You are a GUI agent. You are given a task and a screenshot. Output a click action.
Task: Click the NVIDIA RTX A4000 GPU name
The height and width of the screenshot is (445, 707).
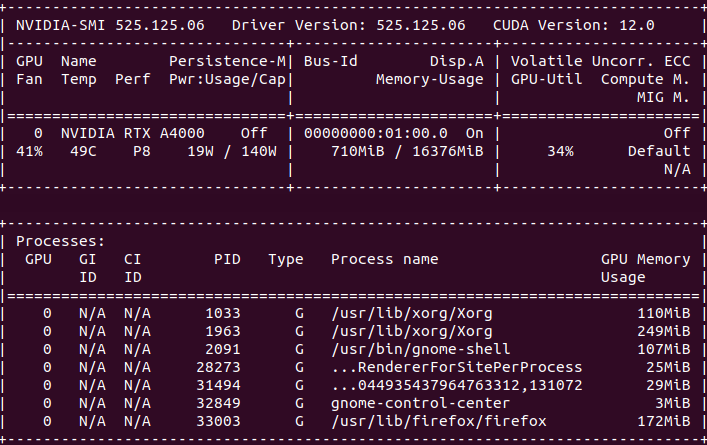point(133,133)
